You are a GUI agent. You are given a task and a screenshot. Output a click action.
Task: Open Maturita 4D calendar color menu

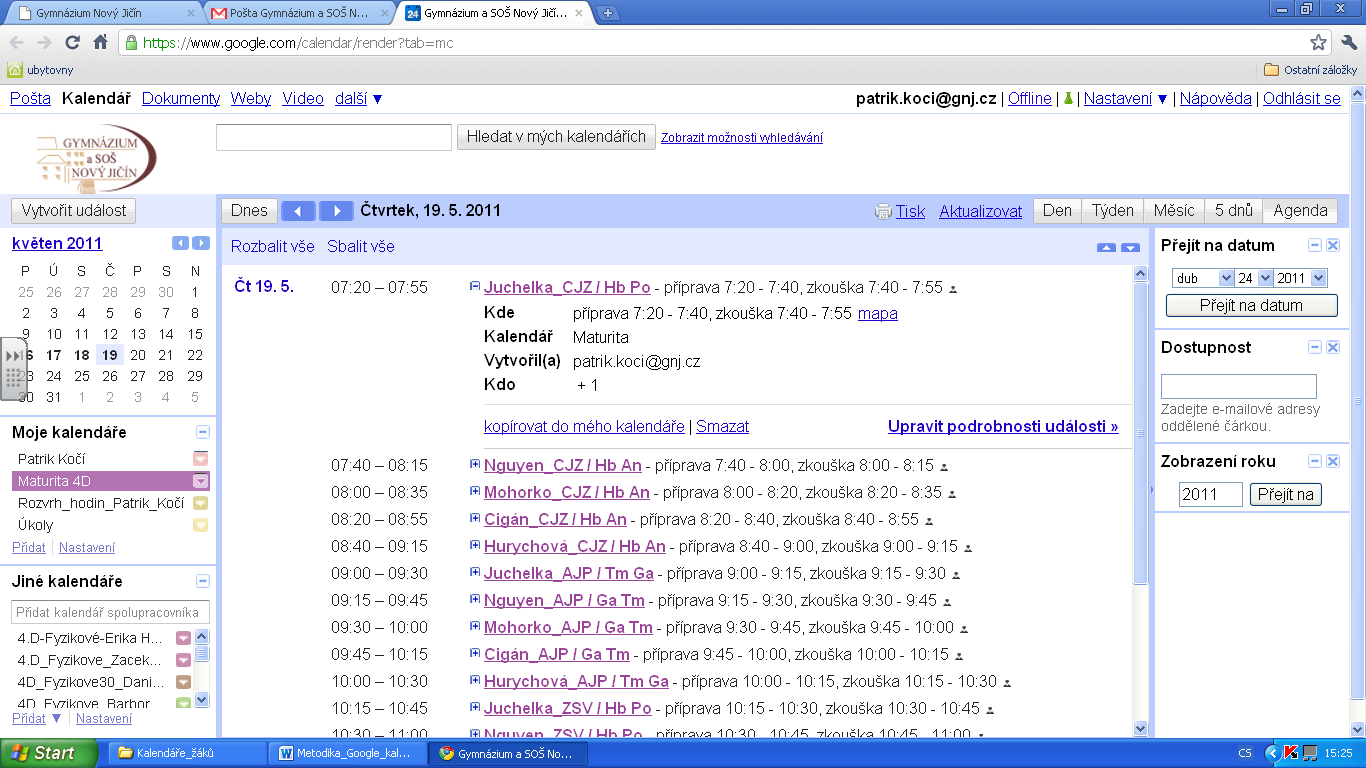[x=200, y=481]
